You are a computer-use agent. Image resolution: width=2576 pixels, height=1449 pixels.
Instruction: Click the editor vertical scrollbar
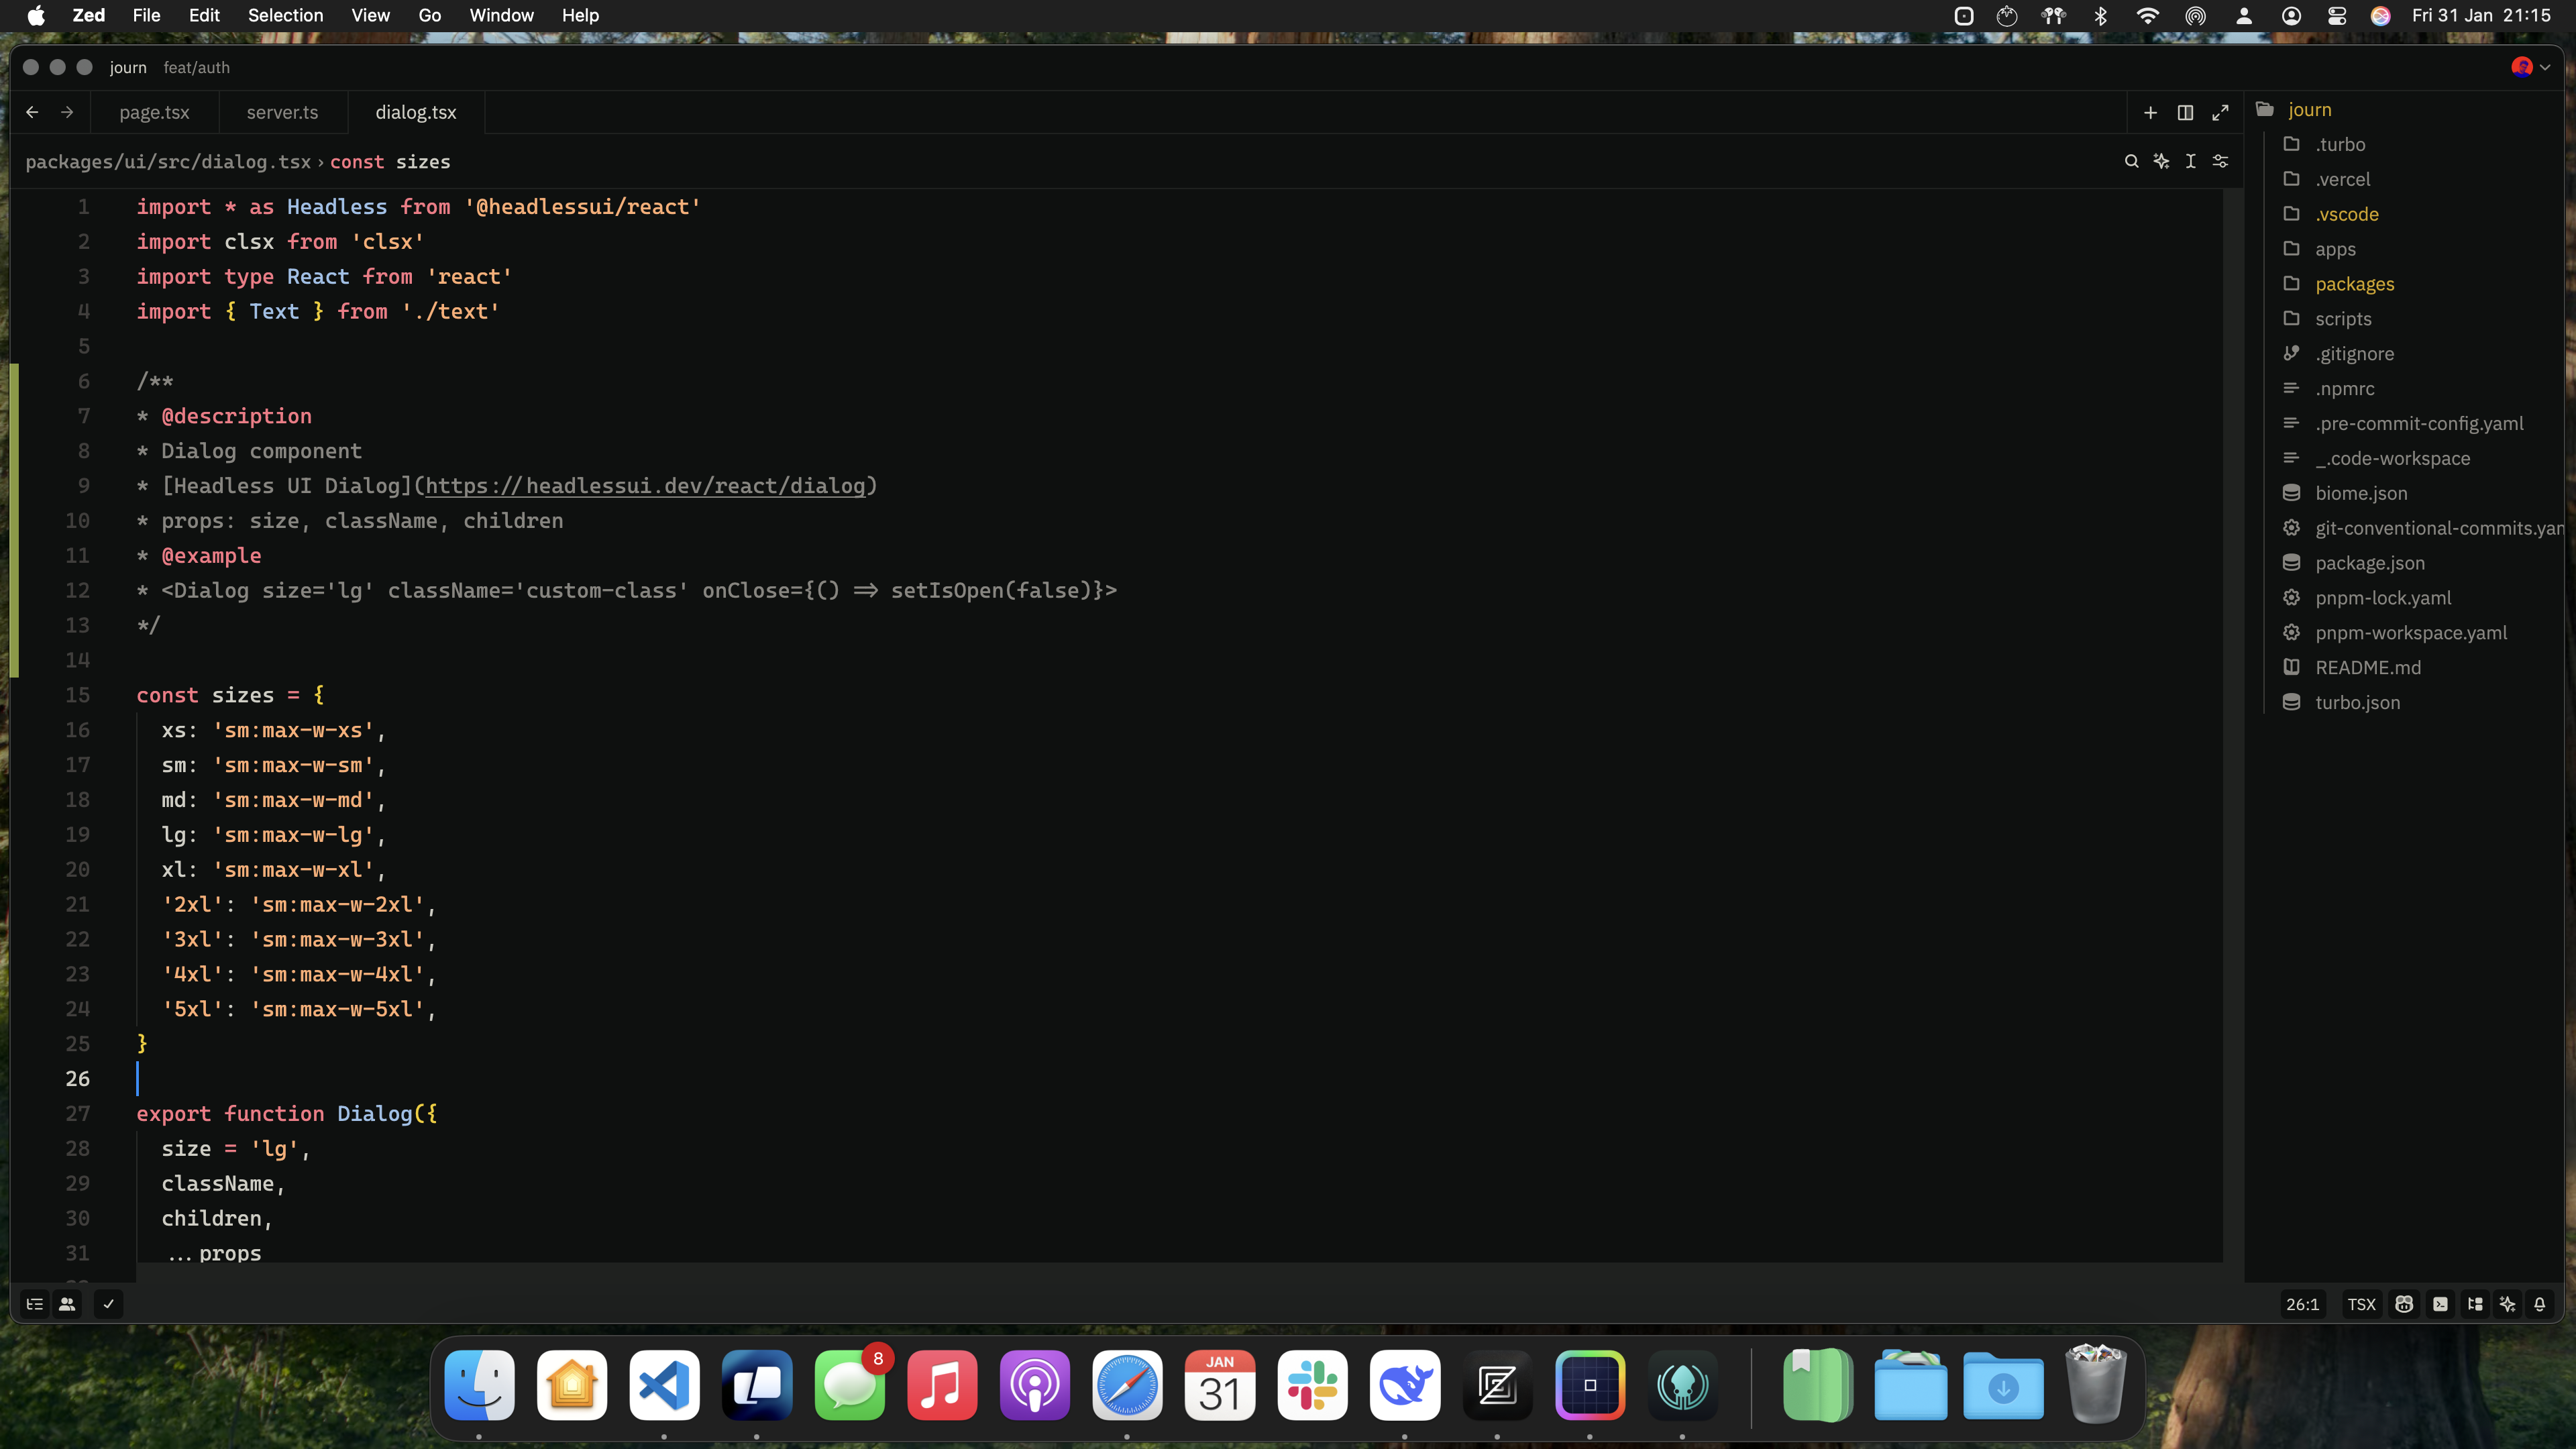2232,725
